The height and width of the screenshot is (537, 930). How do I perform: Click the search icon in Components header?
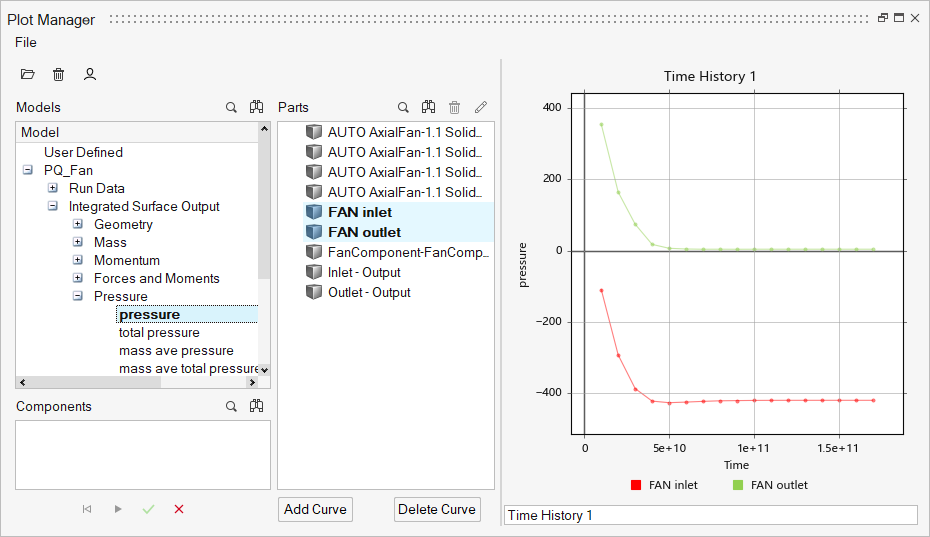point(231,406)
